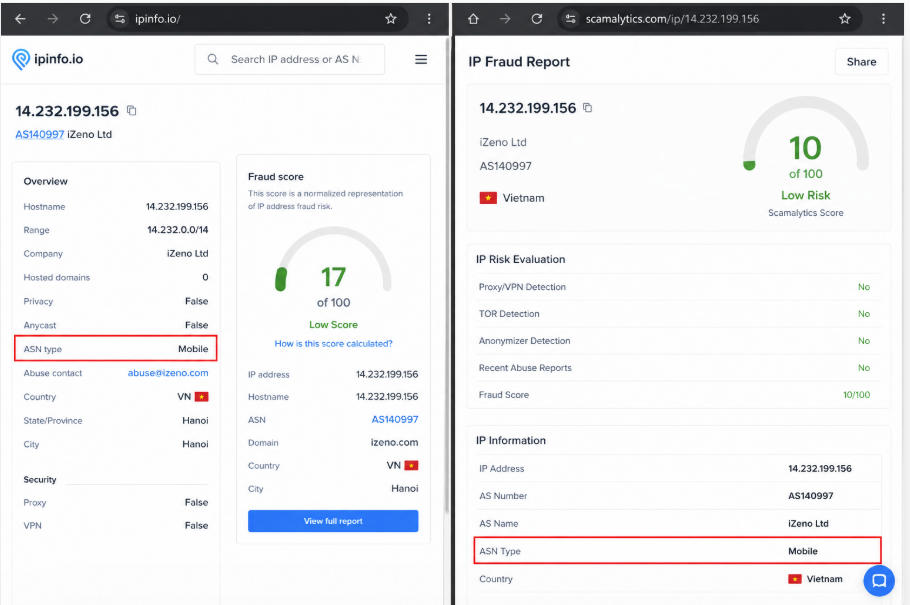Click the search magnifier icon on ipinfo.io

click(213, 59)
